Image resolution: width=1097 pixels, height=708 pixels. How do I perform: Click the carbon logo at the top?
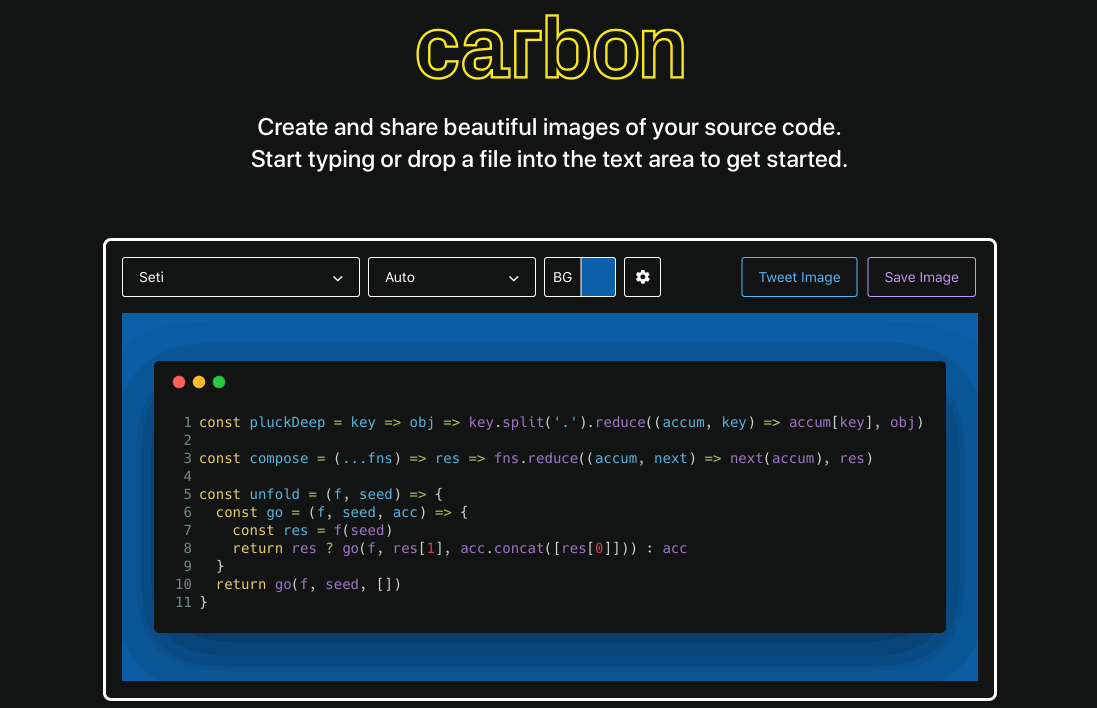(549, 48)
